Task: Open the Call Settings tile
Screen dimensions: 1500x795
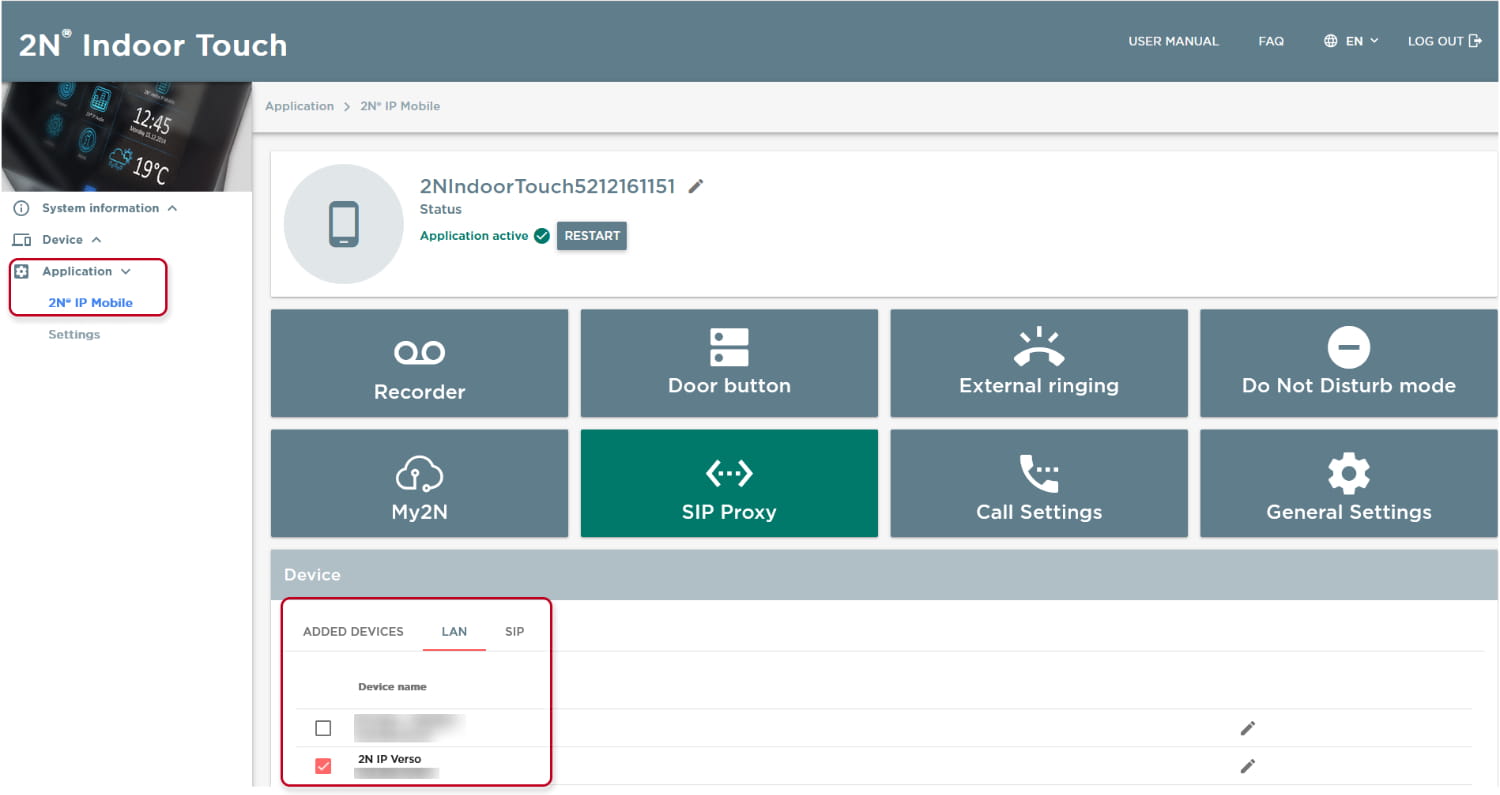Action: tap(1039, 483)
